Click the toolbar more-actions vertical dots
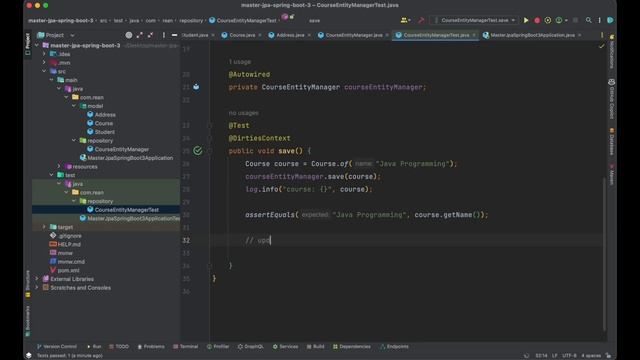 click(599, 20)
